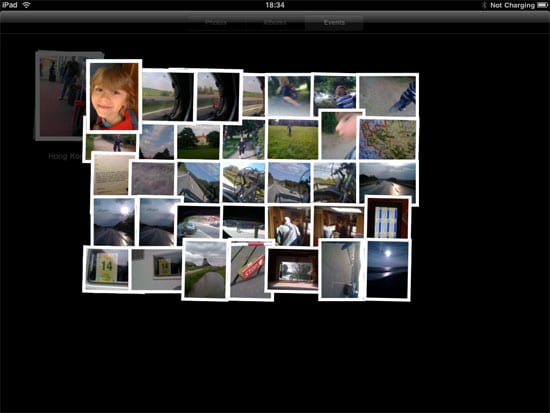The width and height of the screenshot is (550, 413).
Task: Open the cloudy sky photo
Action: pyautogui.click(x=156, y=142)
